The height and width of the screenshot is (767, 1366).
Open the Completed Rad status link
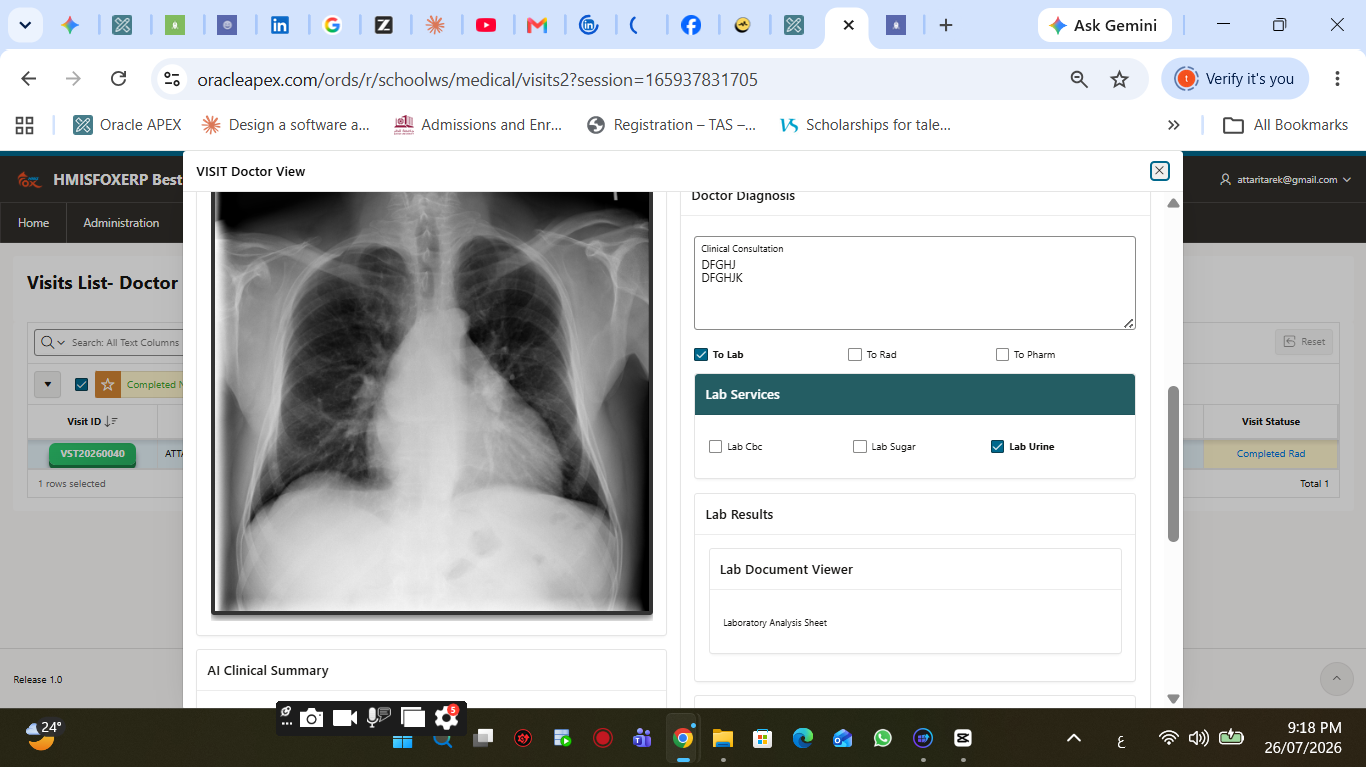pos(1270,454)
